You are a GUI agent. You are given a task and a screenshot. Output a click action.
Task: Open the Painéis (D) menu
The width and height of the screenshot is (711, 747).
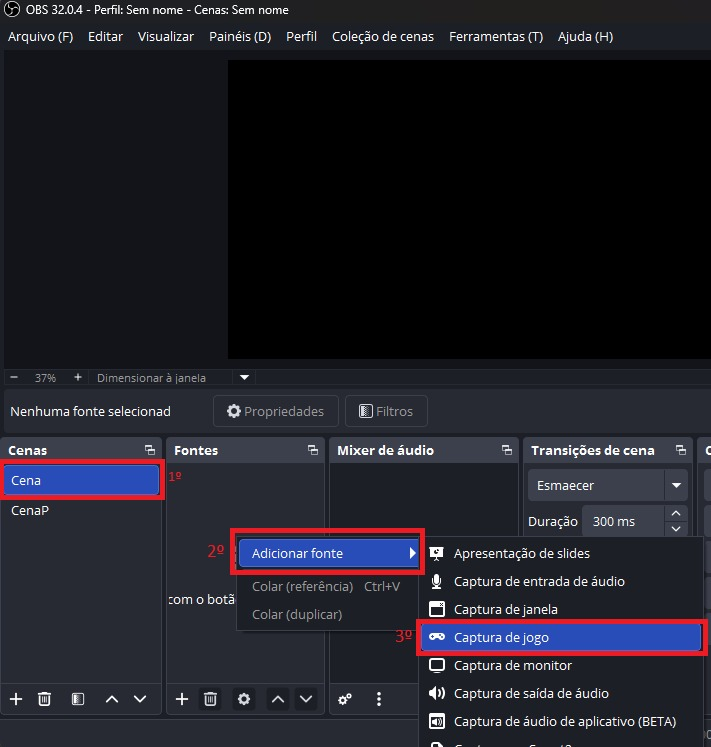click(x=240, y=37)
